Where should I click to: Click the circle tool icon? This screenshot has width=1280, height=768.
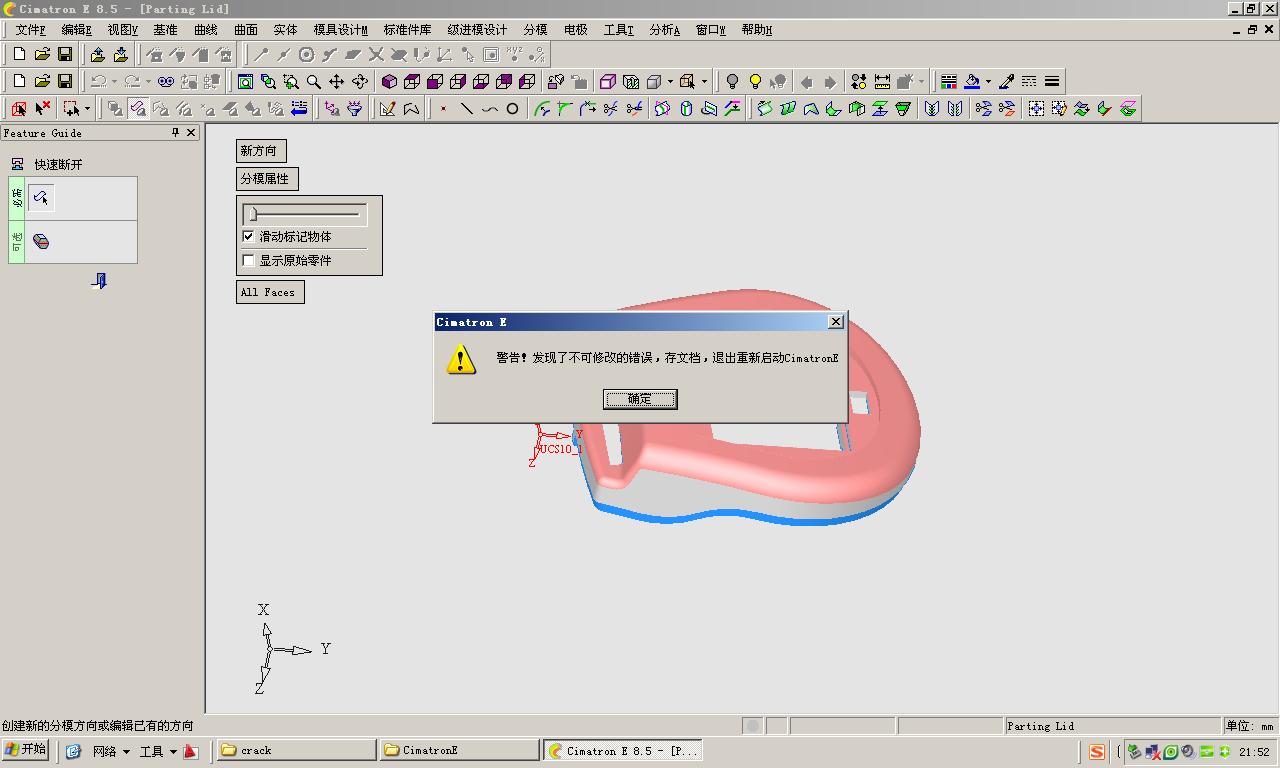(x=512, y=108)
